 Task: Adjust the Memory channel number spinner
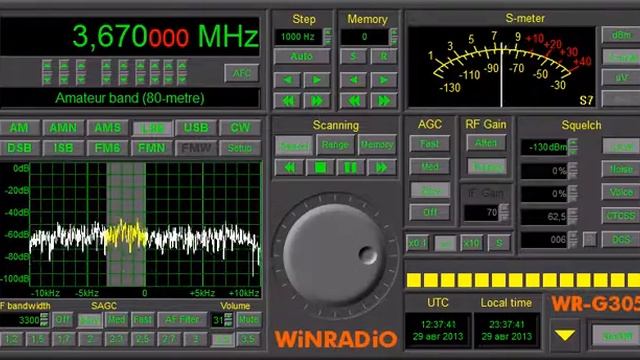[393, 36]
